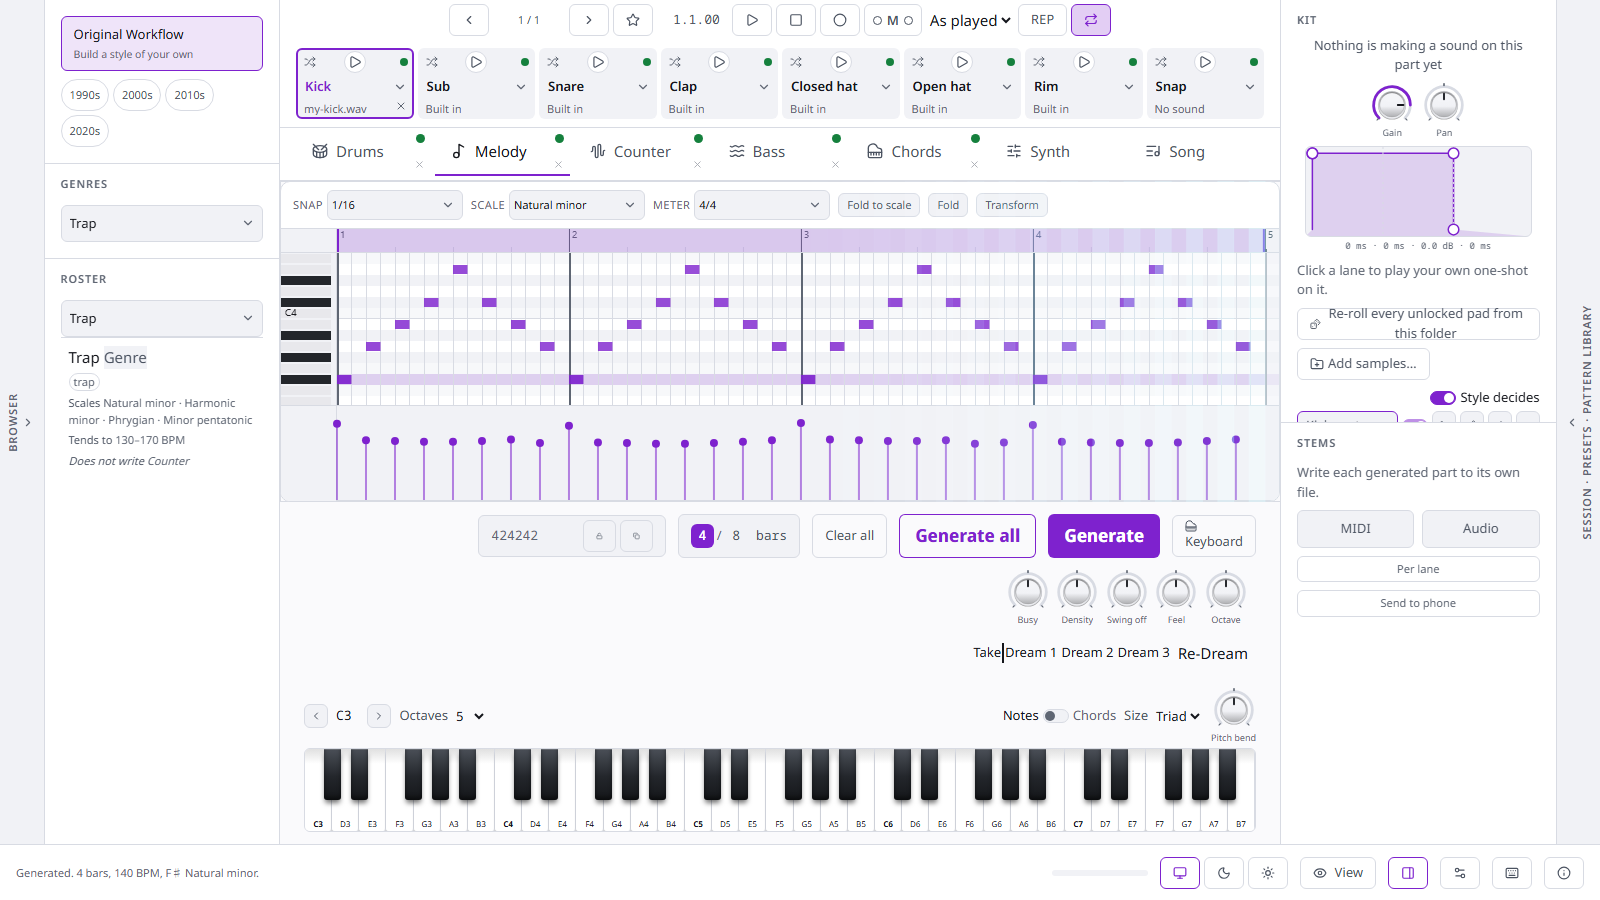Open the As played dropdown
Image resolution: width=1600 pixels, height=900 pixels.
pyautogui.click(x=970, y=20)
